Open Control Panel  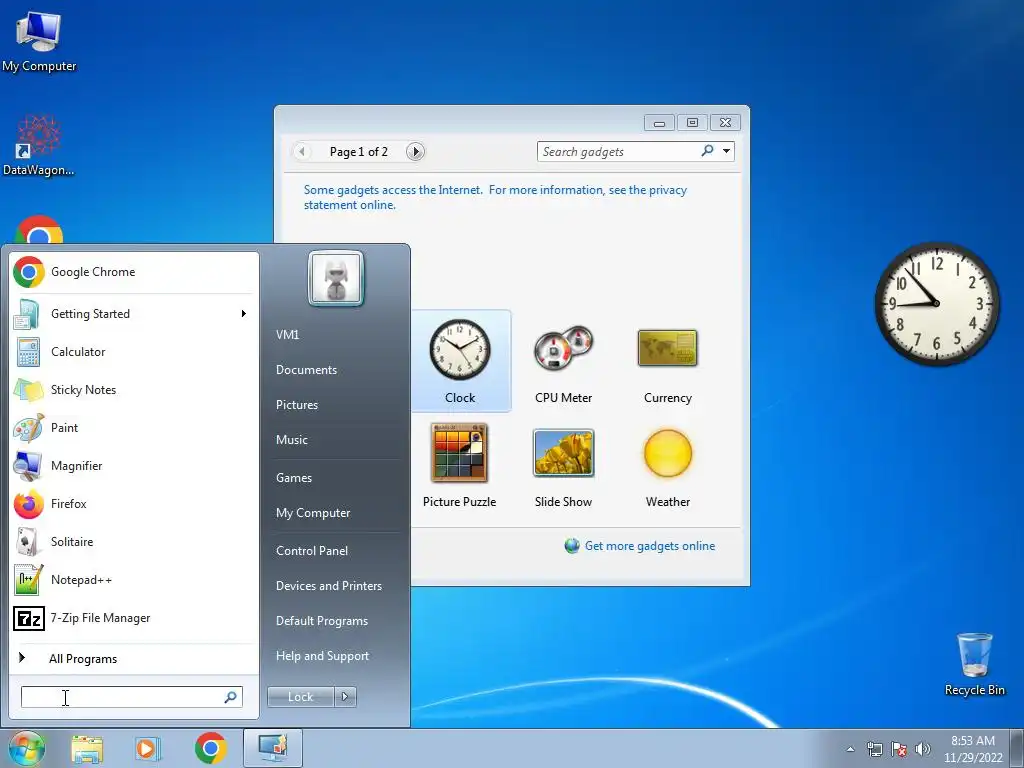[x=312, y=551]
